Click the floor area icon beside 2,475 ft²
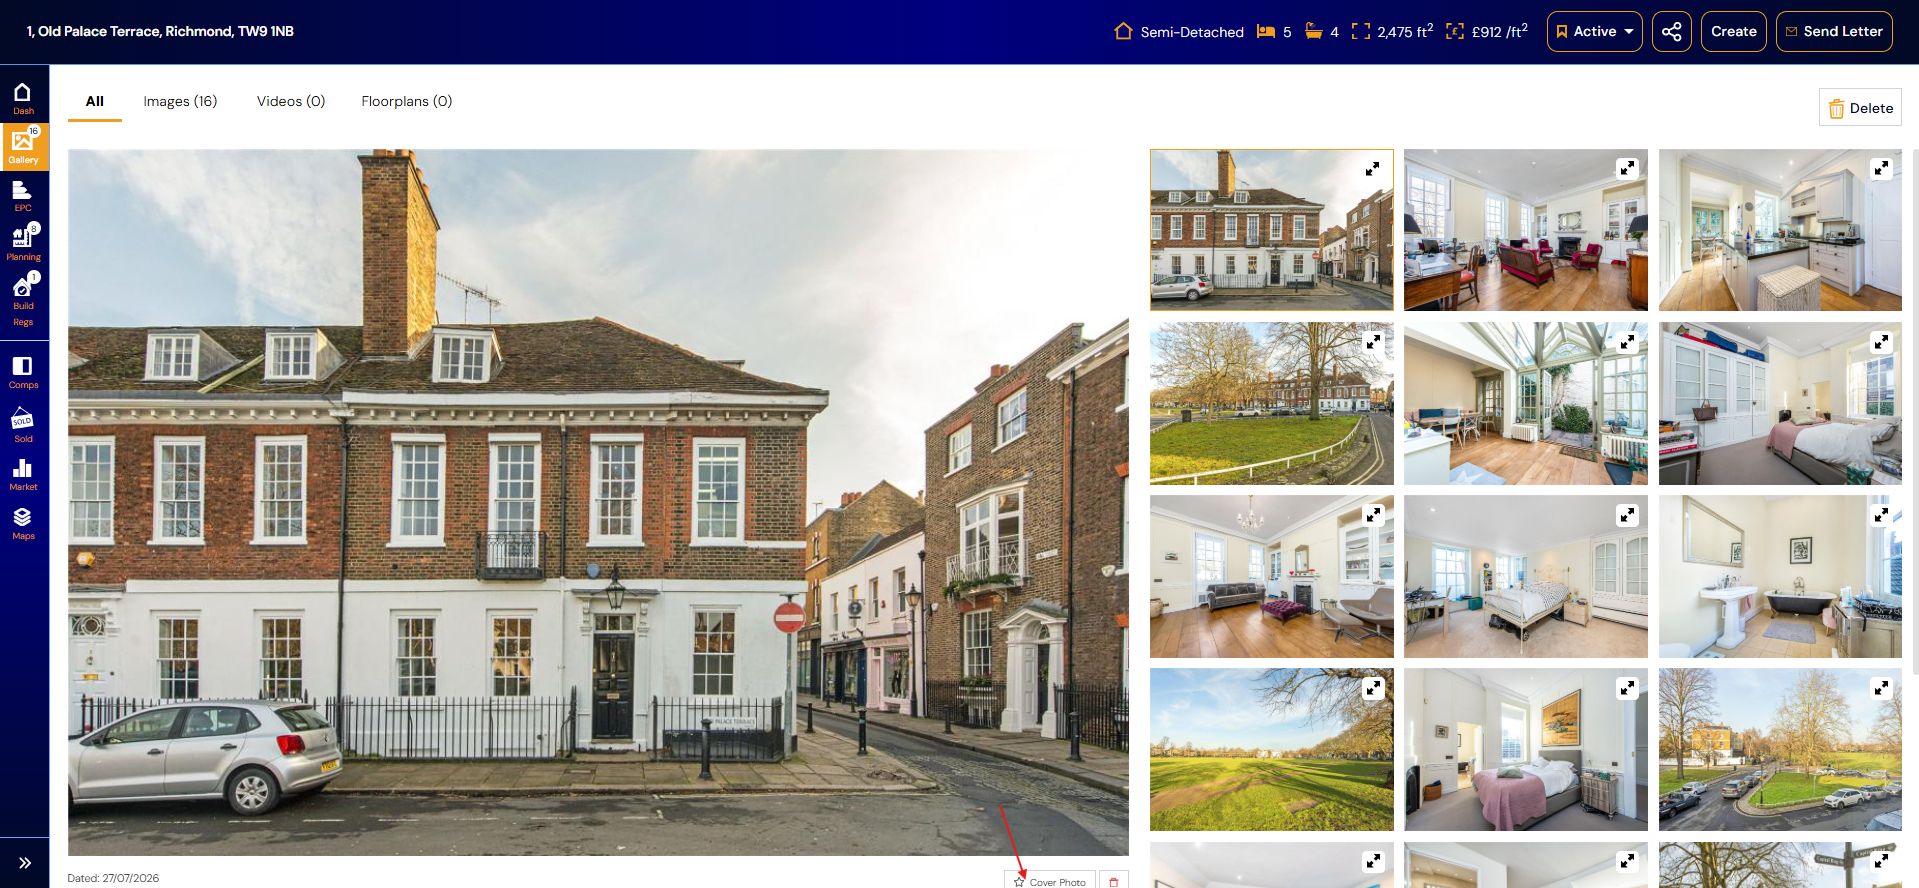Image resolution: width=1919 pixels, height=888 pixels. coord(1360,31)
